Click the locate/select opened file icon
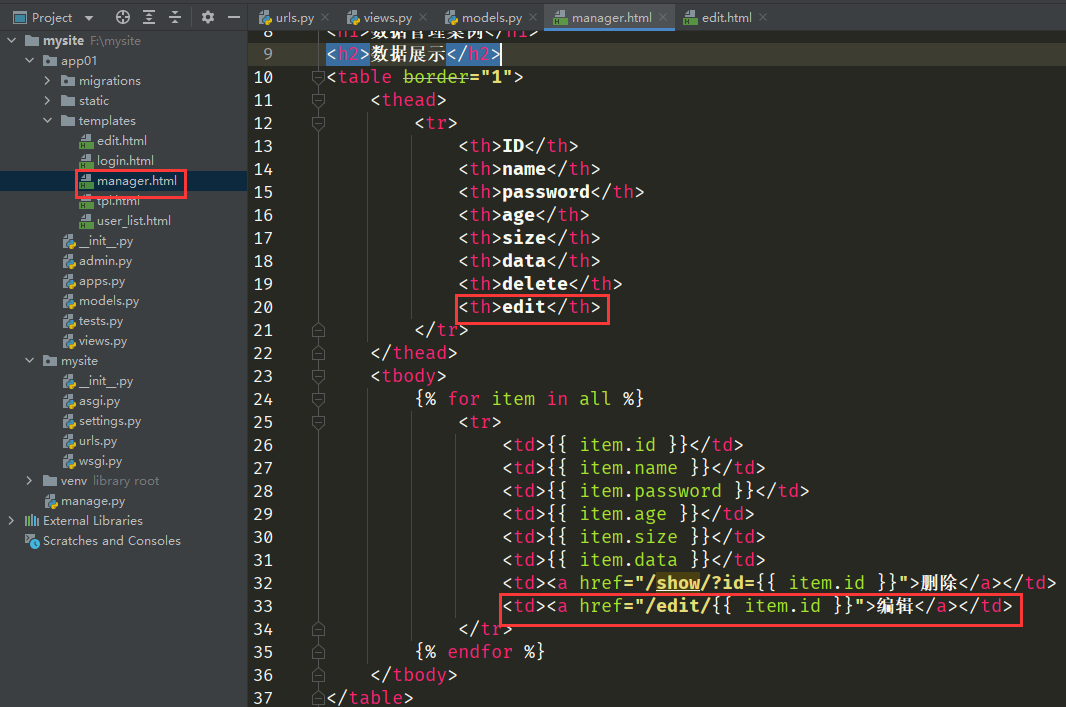 (123, 17)
